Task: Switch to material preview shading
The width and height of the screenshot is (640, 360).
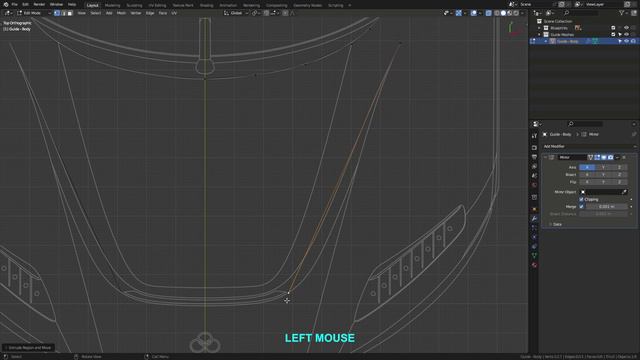Action: click(510, 13)
